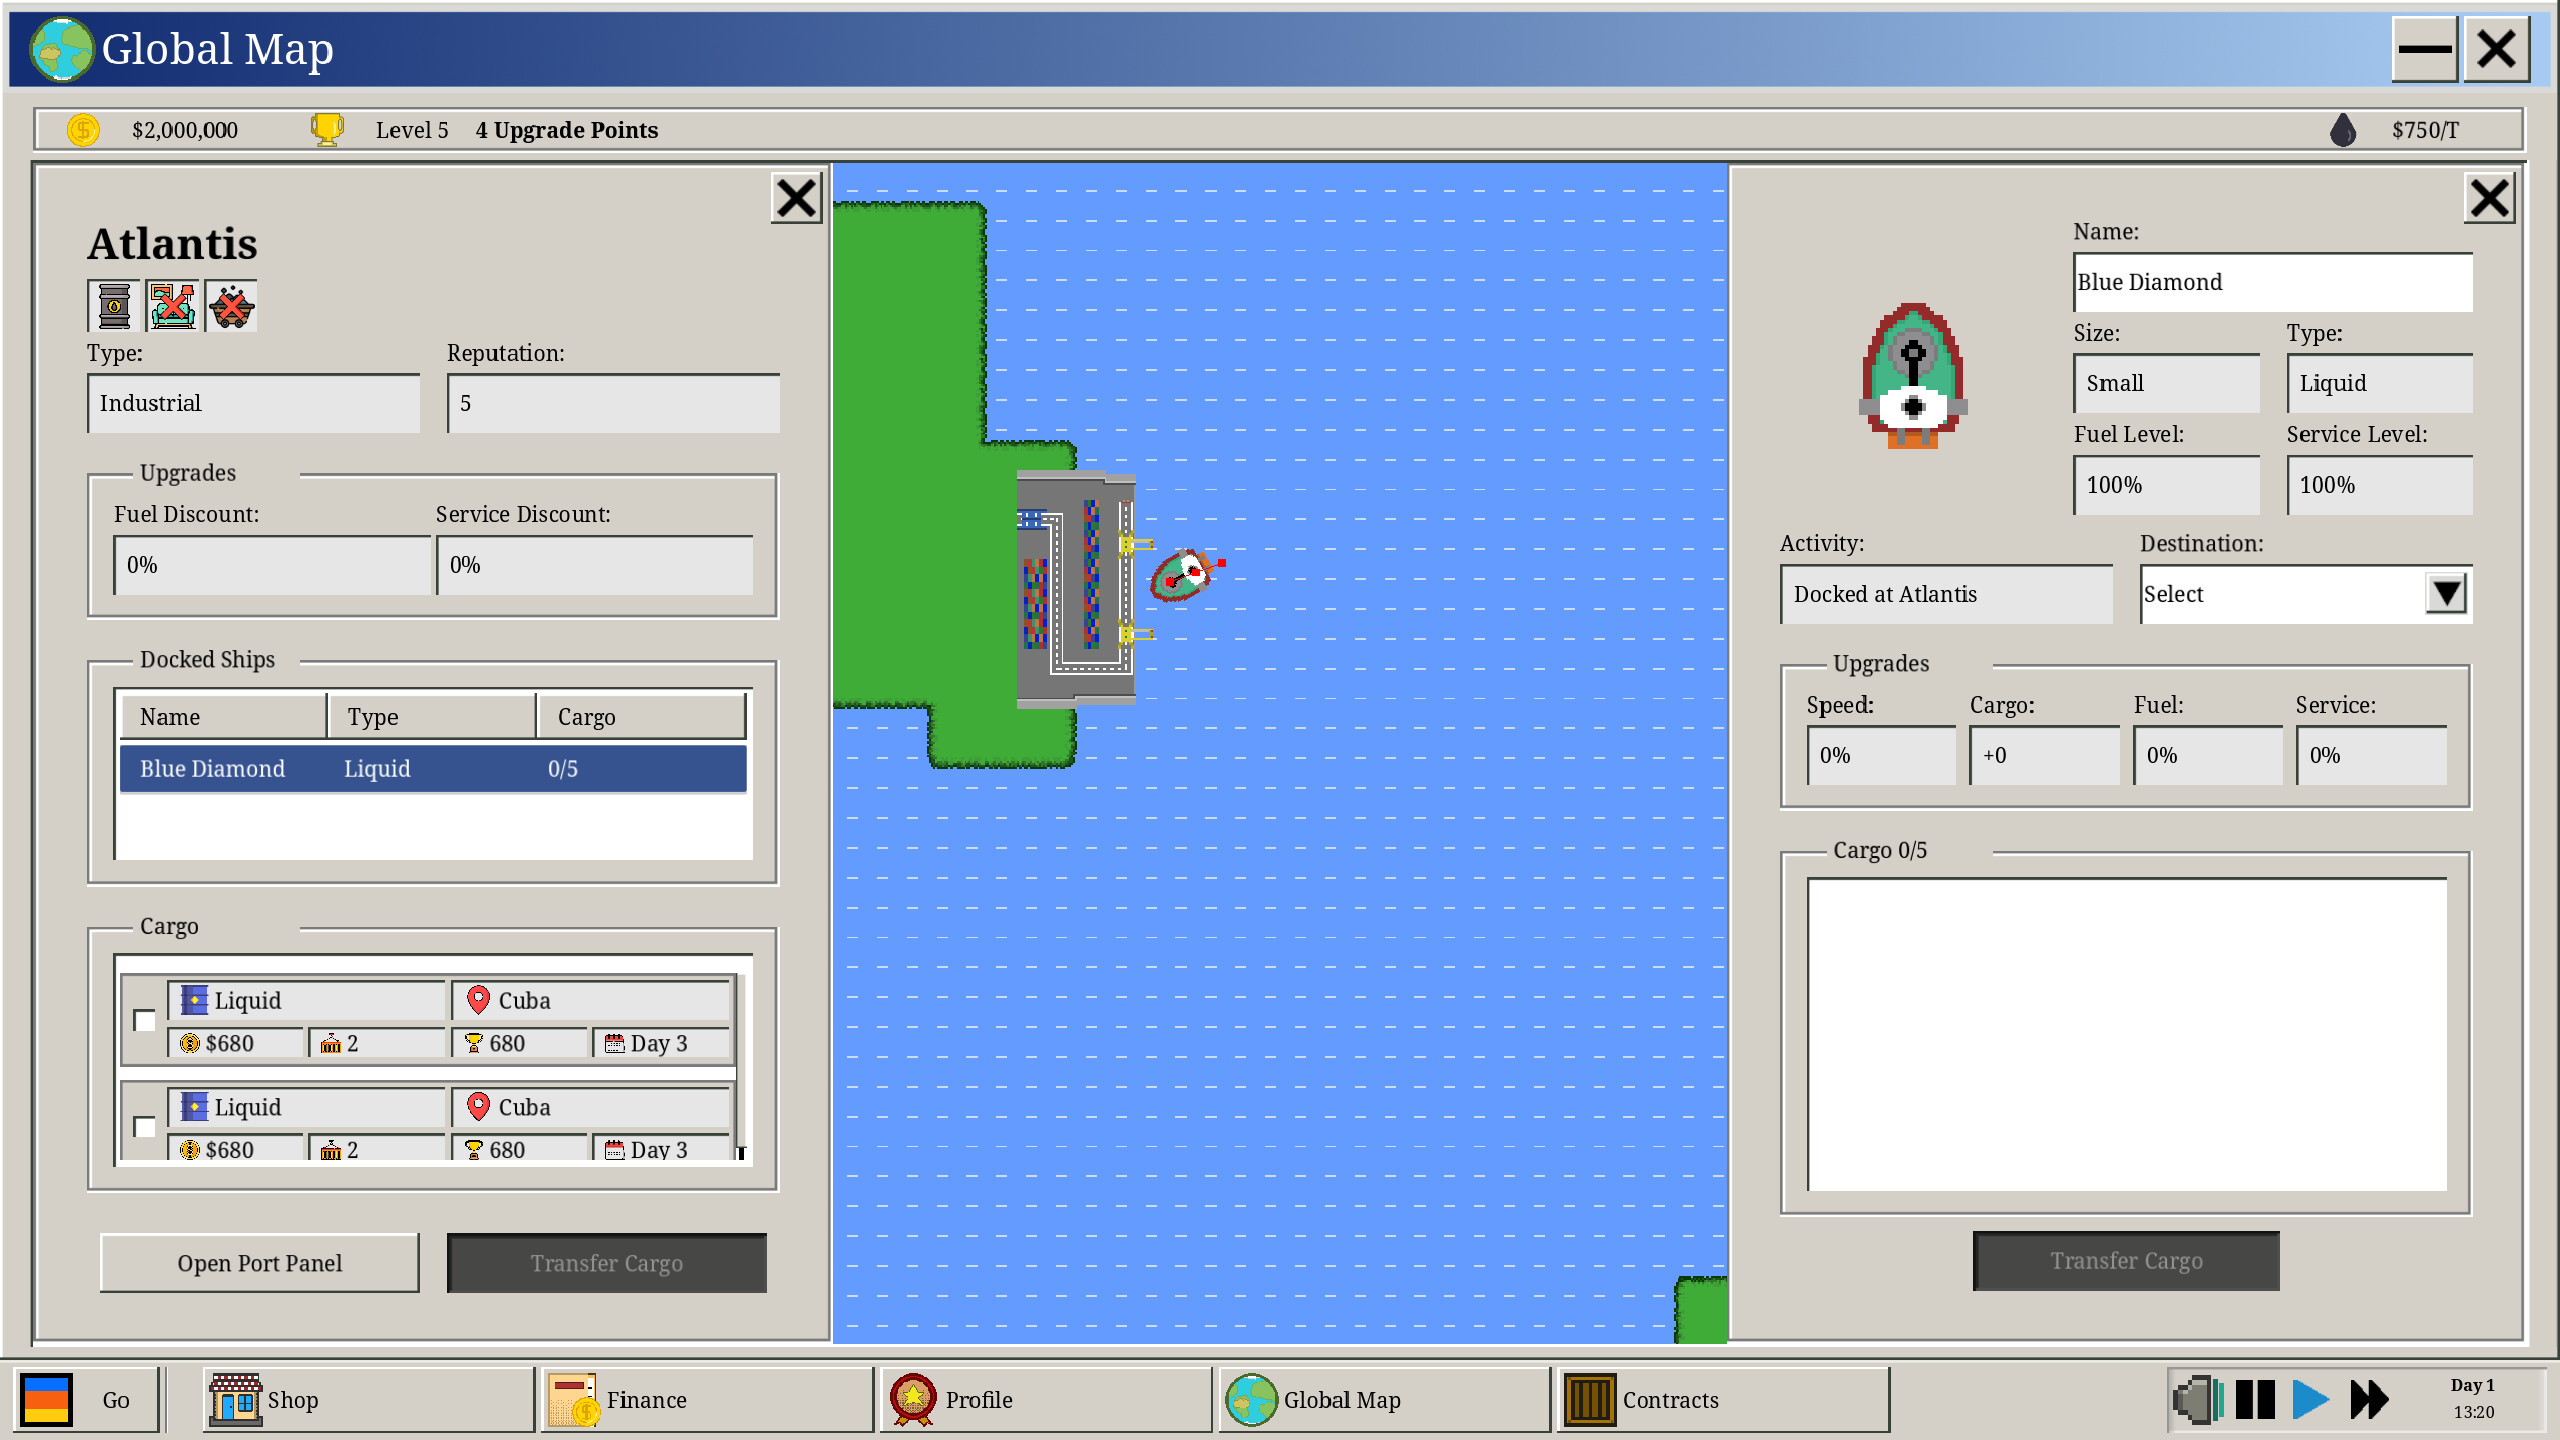Check the first Liquid cargo to Cuba
Screen dimensions: 2560x1440
coord(144,1021)
